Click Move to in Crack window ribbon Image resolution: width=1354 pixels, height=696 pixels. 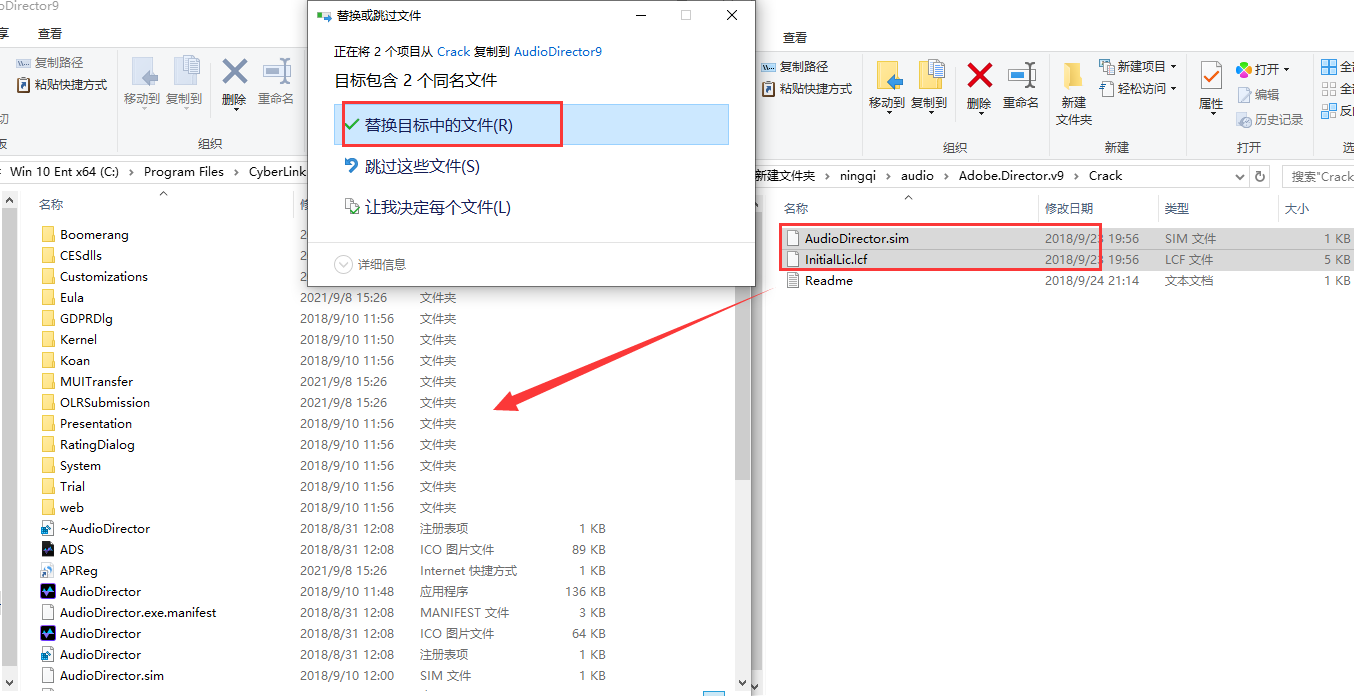pyautogui.click(x=889, y=84)
